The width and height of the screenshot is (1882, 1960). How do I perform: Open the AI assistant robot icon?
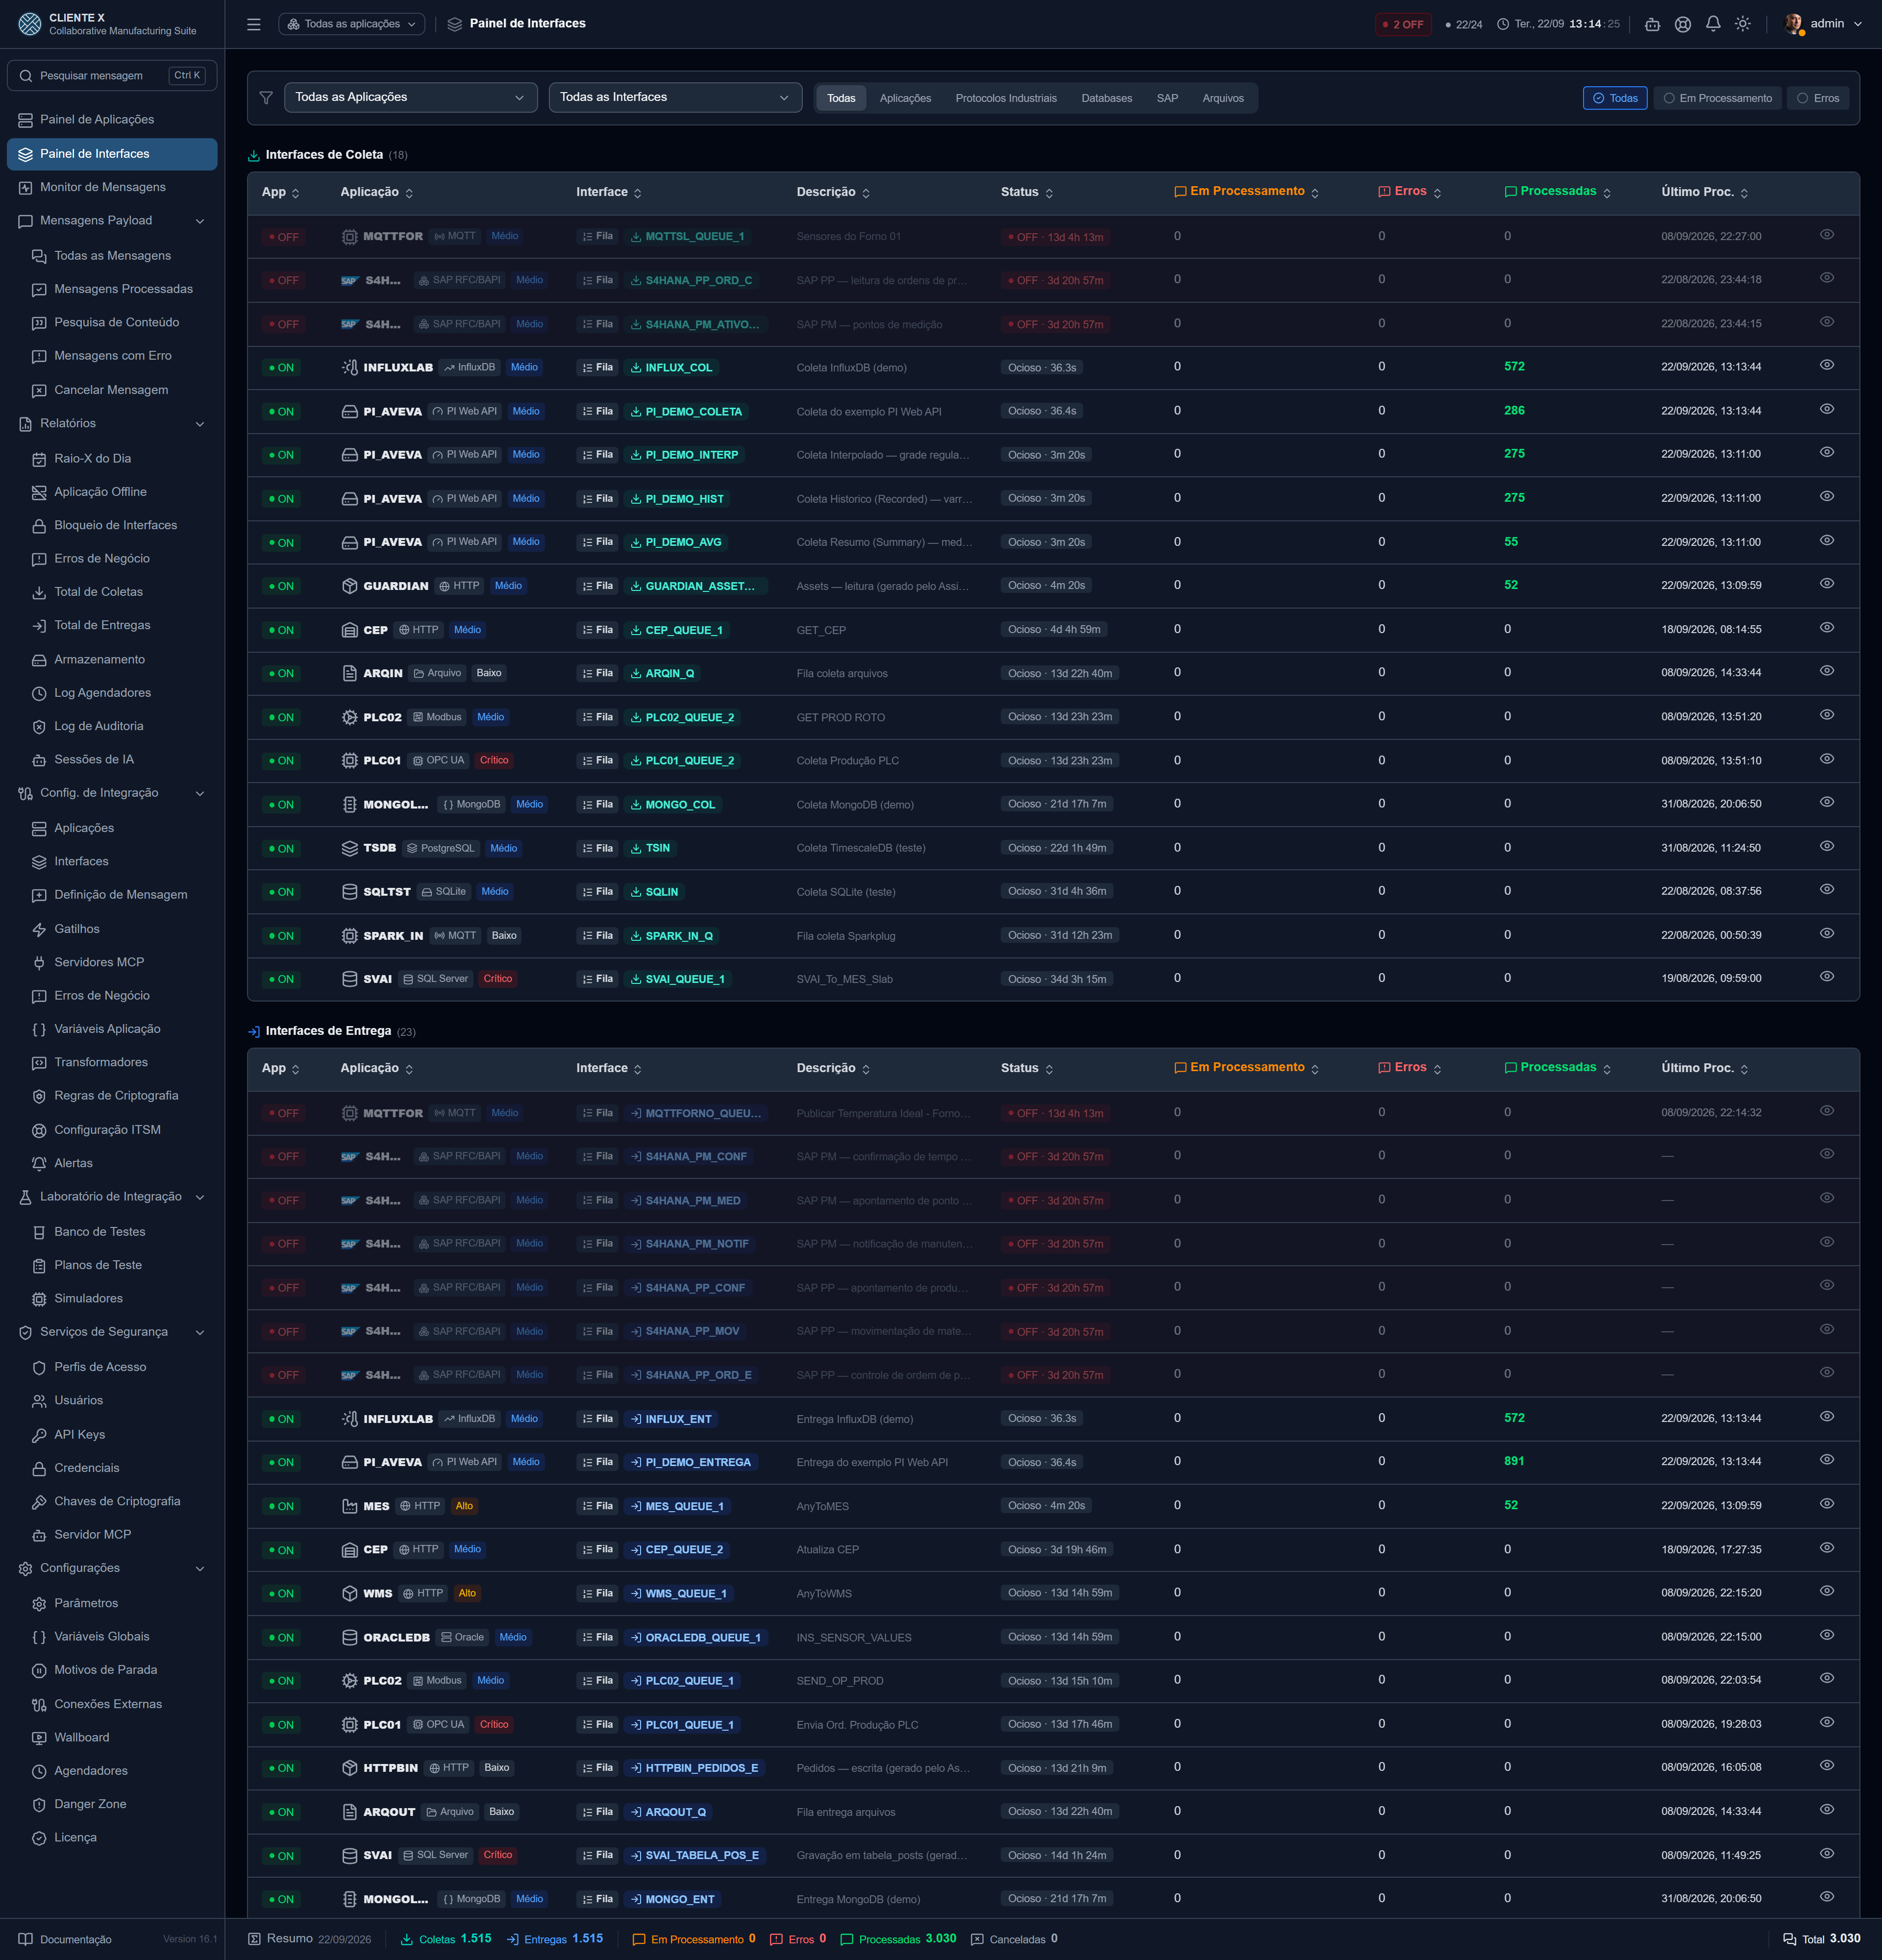tap(1652, 24)
